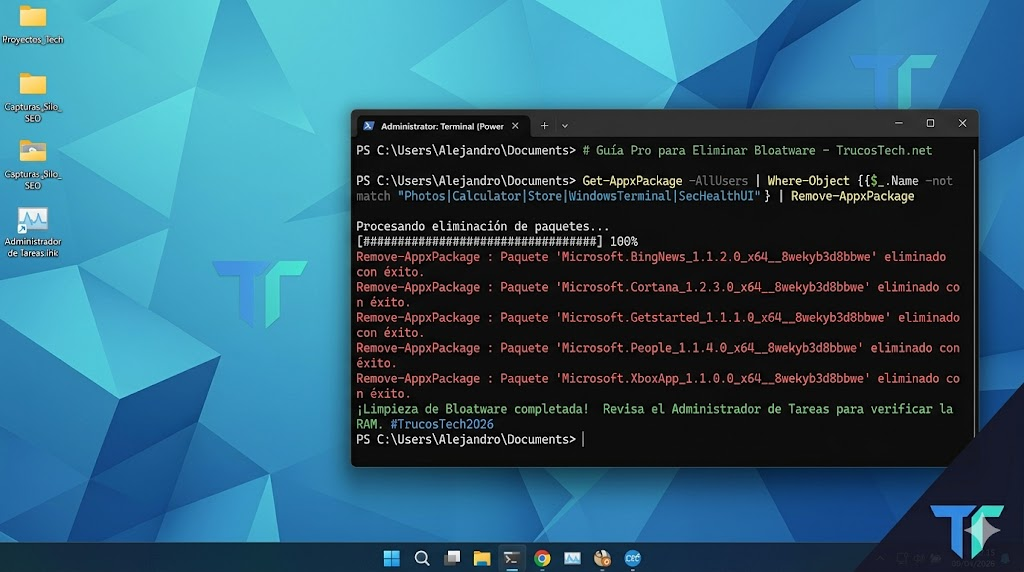Image resolution: width=1024 pixels, height=572 pixels.
Task: Click the Microsoft.Cortana package name
Action: [x=712, y=287]
